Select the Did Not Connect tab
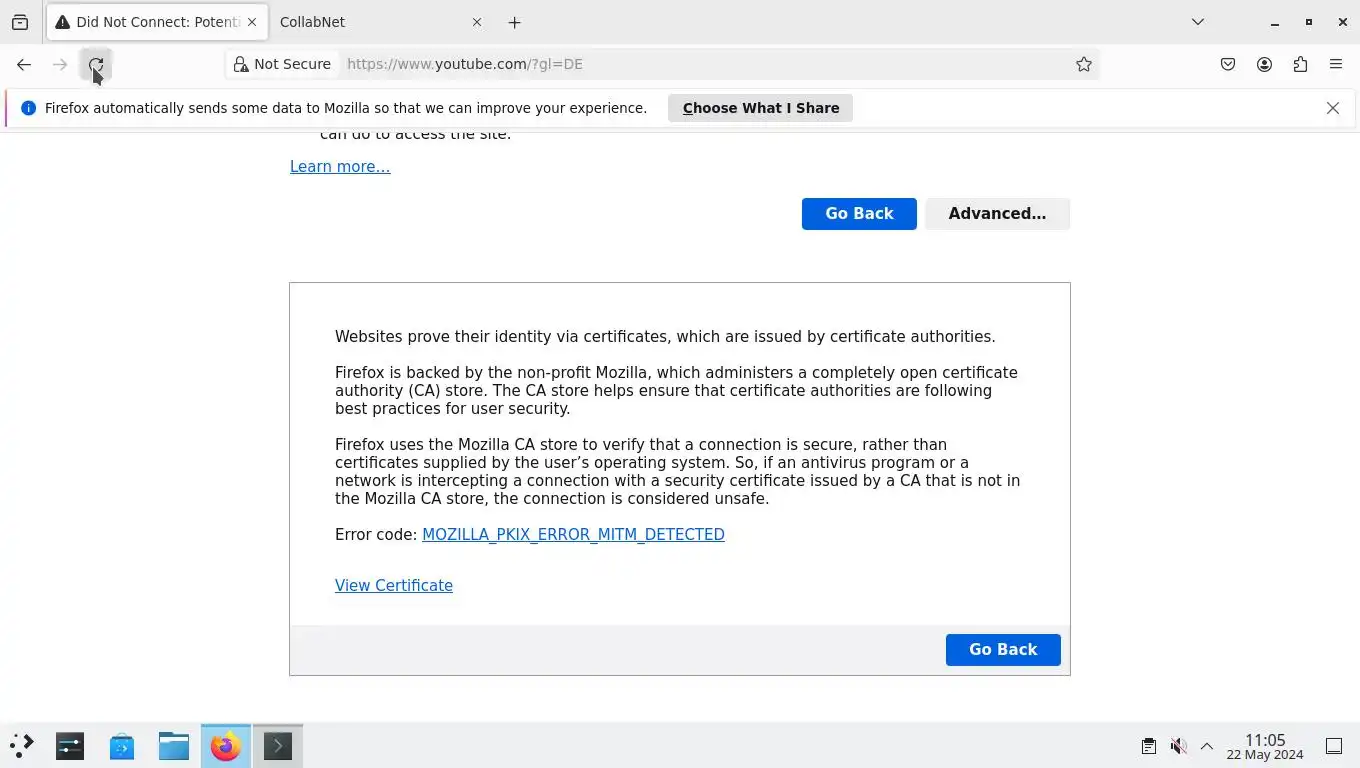The image size is (1360, 768). click(x=157, y=22)
